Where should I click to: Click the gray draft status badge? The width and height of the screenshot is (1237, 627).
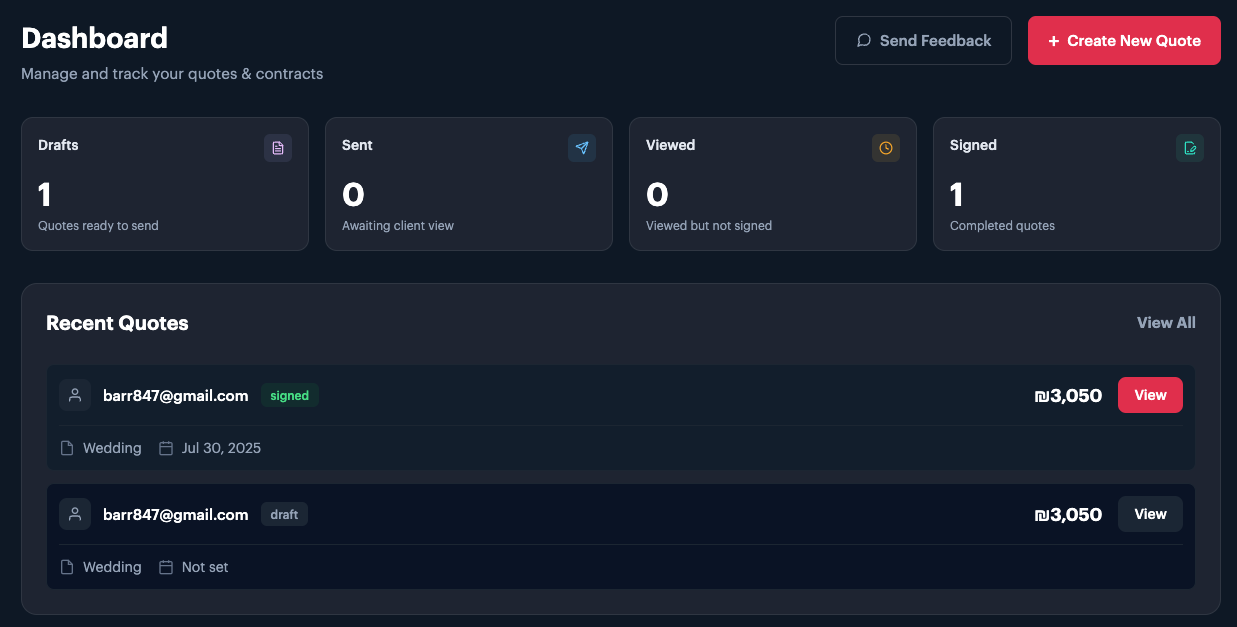click(284, 514)
